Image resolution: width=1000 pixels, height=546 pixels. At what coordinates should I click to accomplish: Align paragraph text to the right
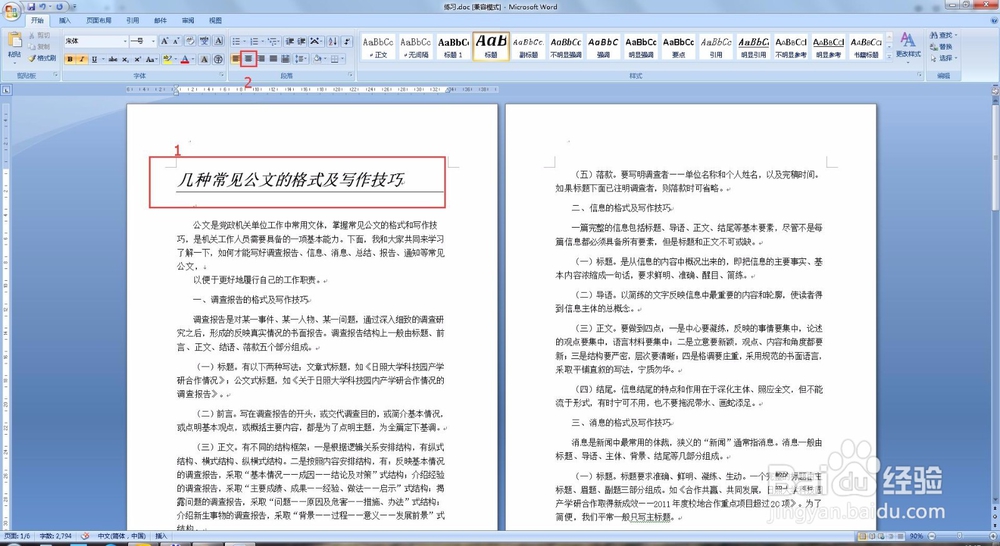tap(261, 59)
